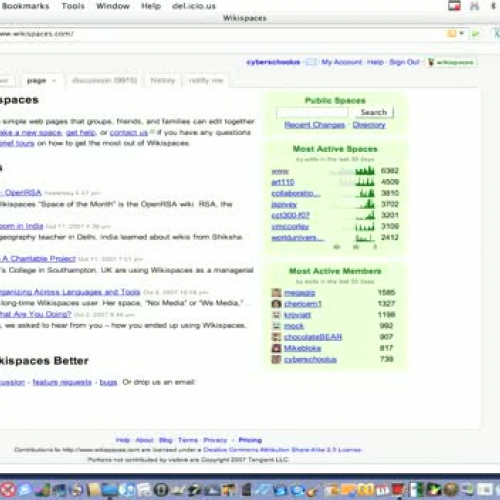Viewport: 500px width, 500px height.
Task: Open the cyberschoolus username link at top
Action: tap(273, 62)
